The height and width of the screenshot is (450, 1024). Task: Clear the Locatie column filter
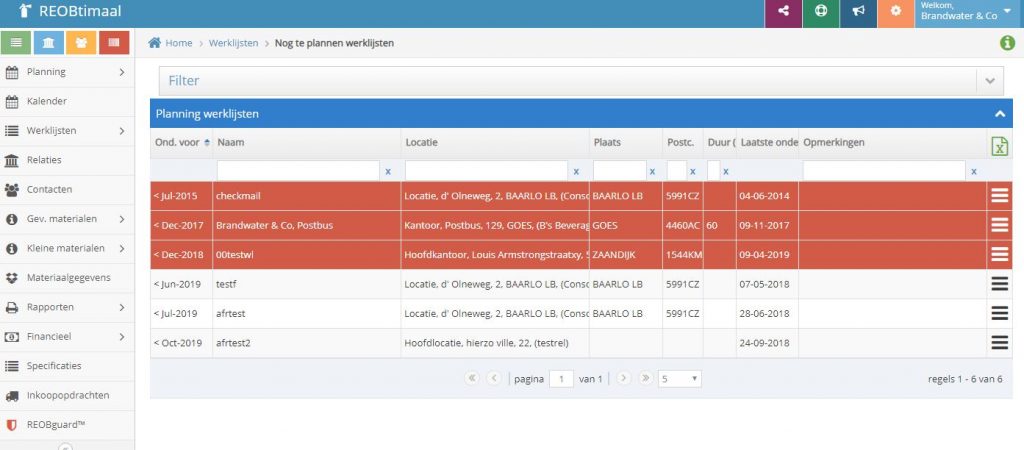576,172
